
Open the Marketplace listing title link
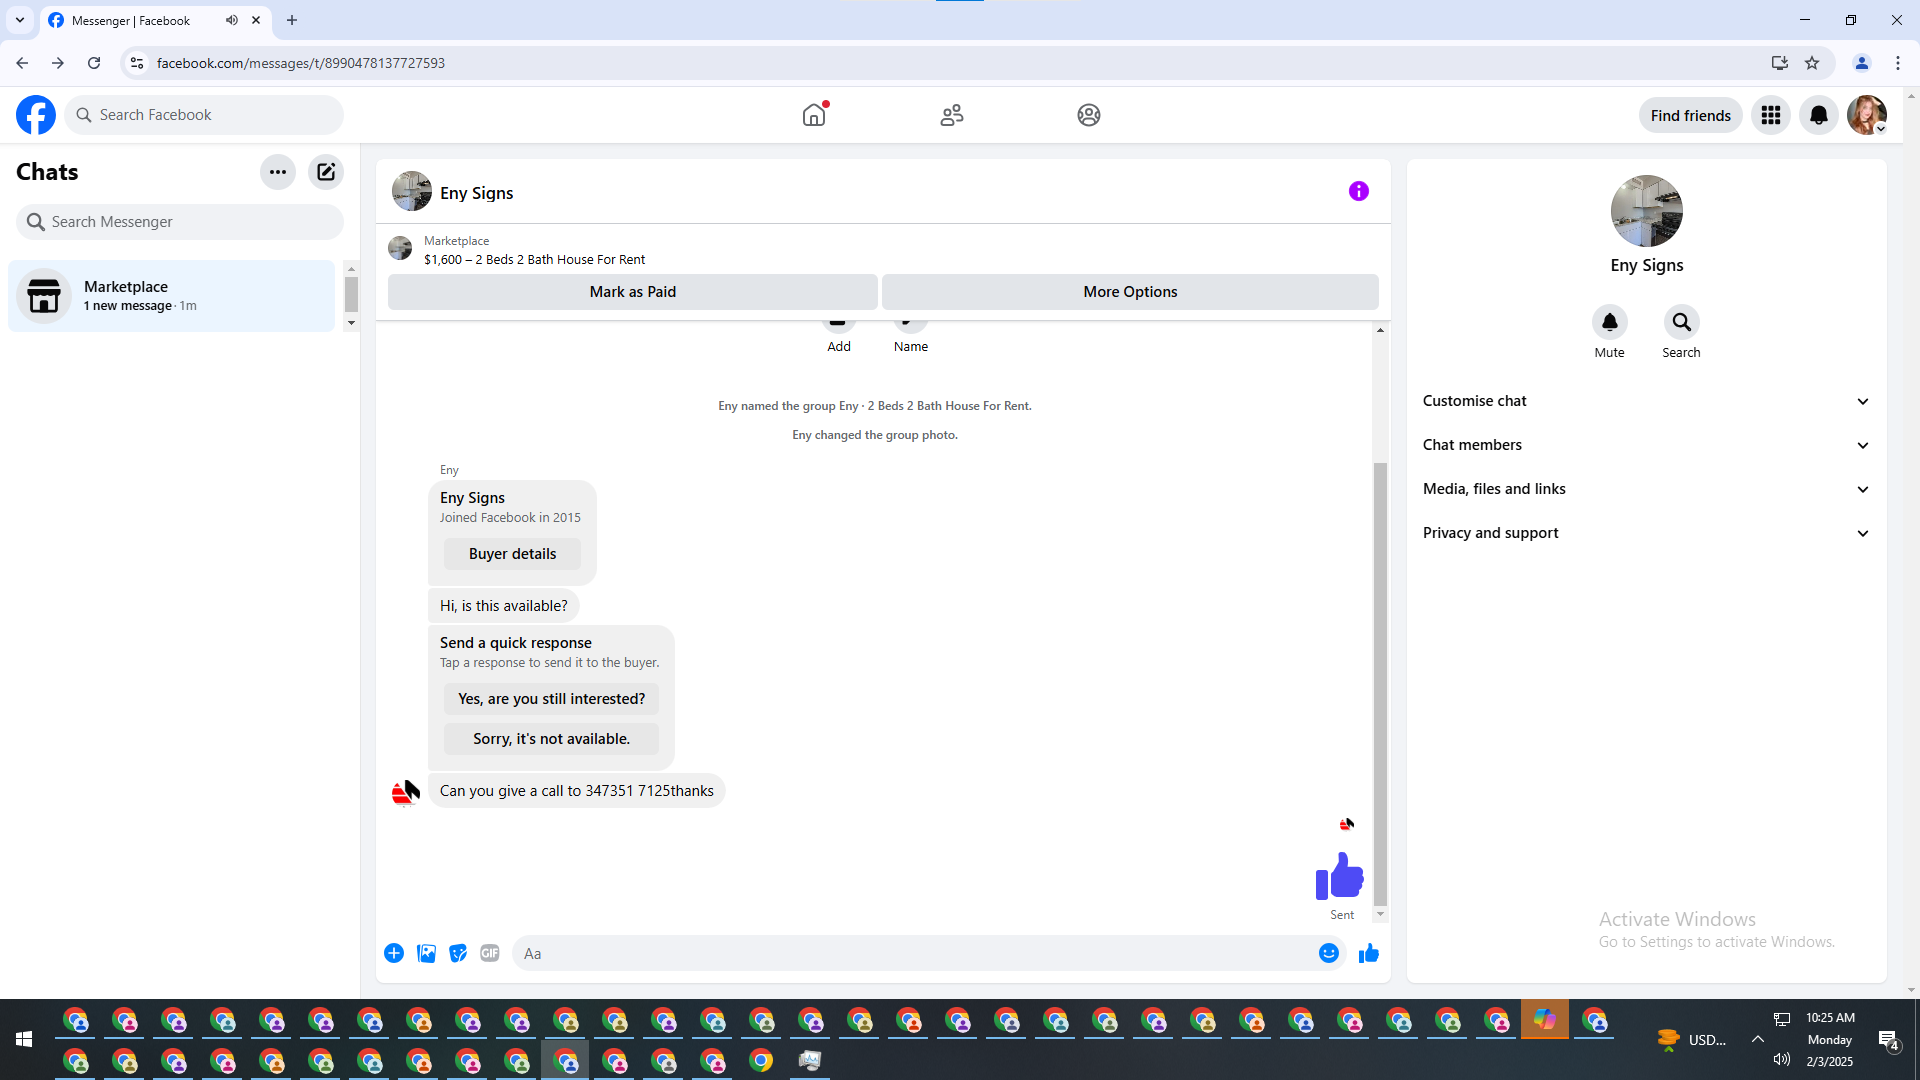[x=534, y=260]
